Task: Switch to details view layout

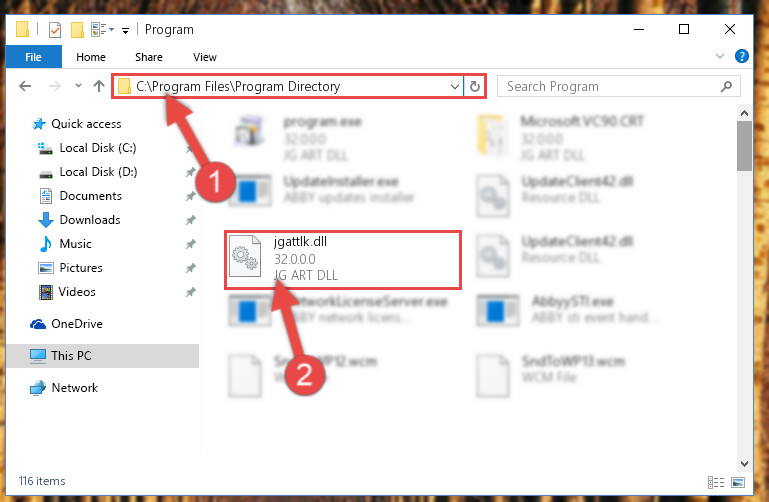Action: (x=716, y=482)
